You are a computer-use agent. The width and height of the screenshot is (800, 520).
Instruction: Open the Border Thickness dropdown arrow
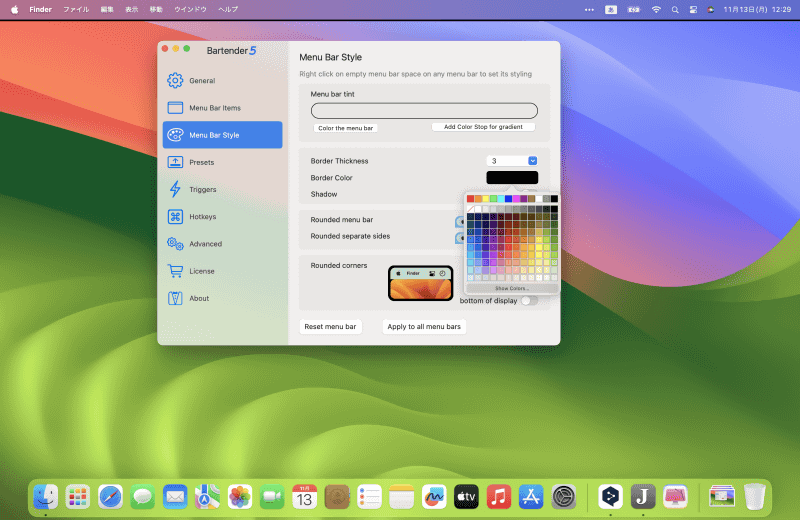pyautogui.click(x=532, y=161)
